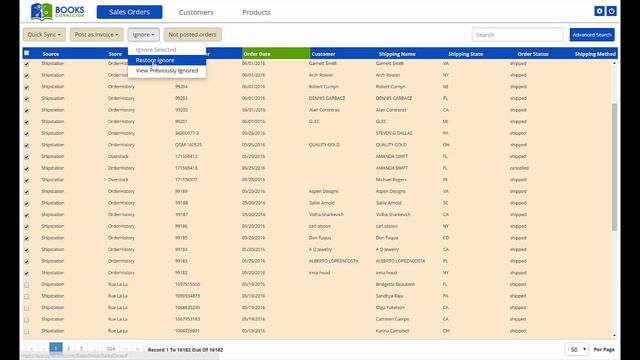Collapse the Ignore dropdown

point(144,35)
